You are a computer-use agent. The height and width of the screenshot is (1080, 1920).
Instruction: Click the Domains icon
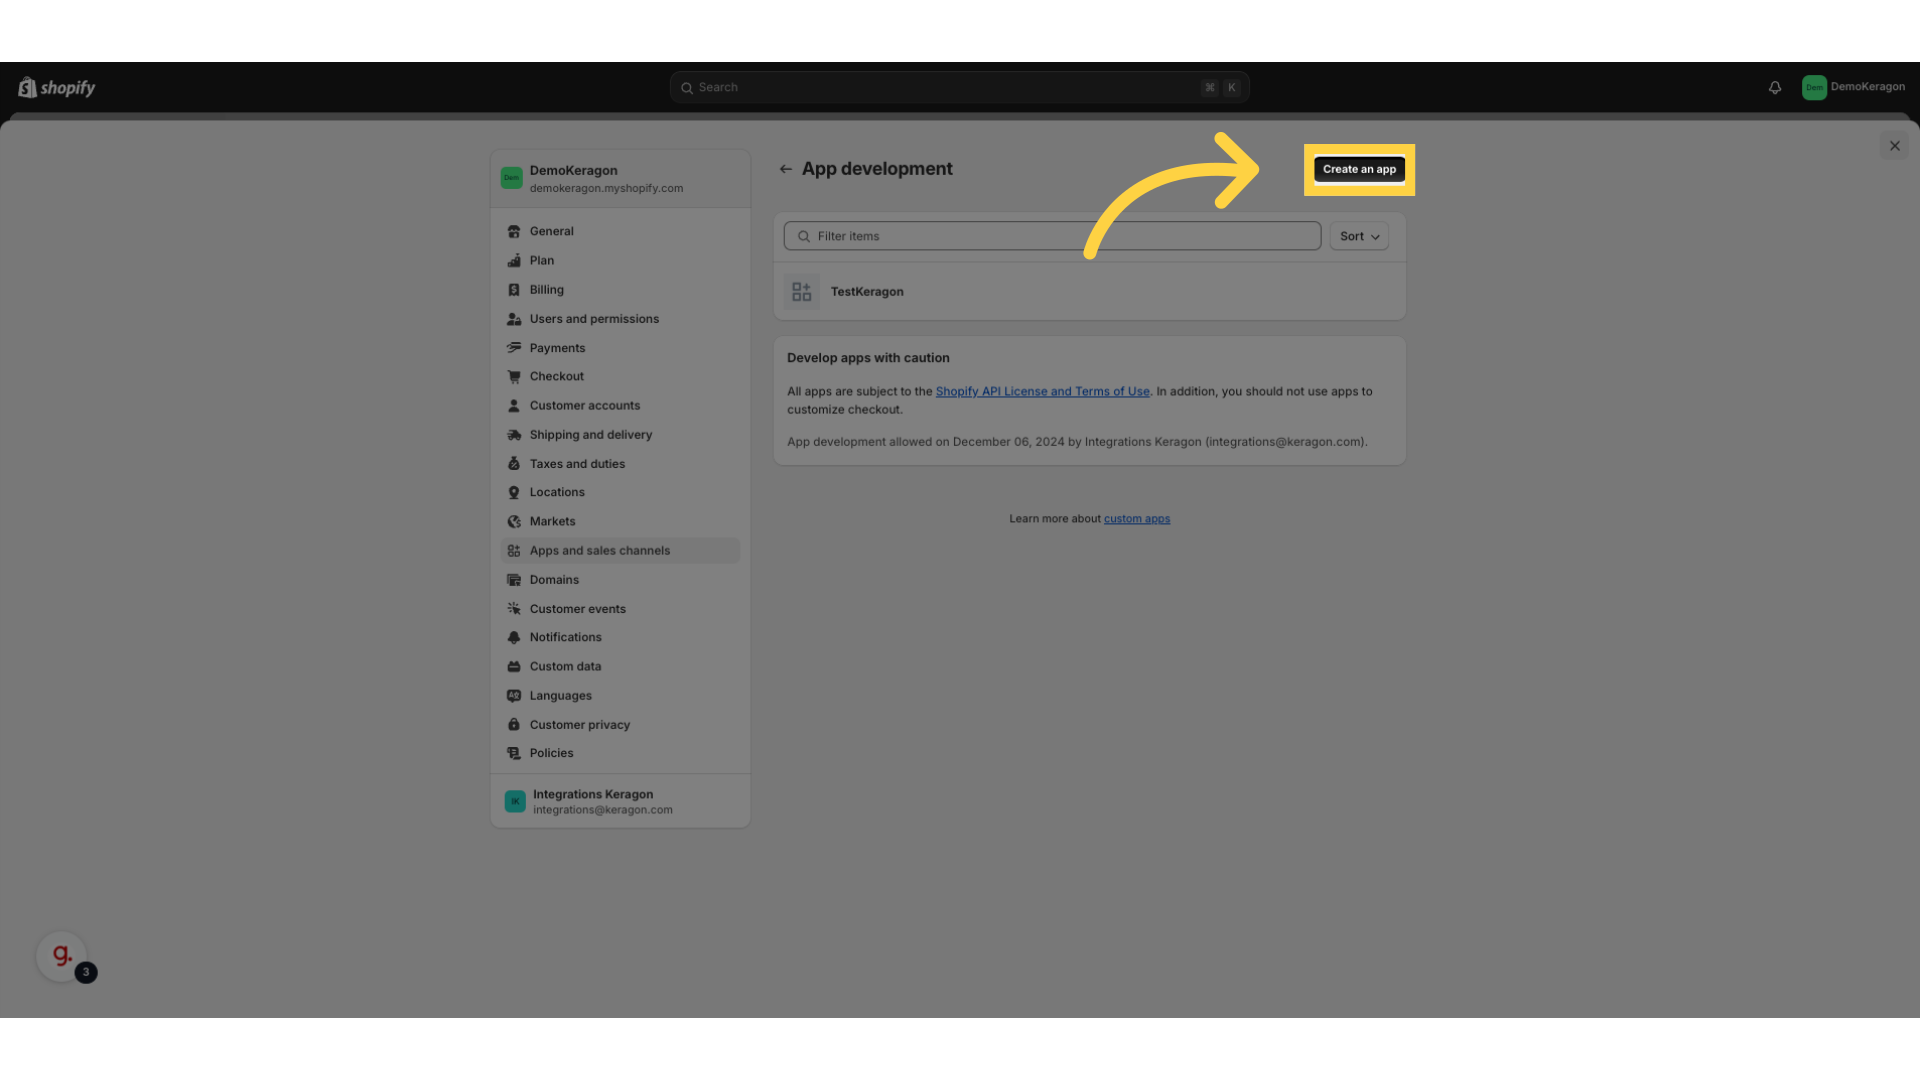click(x=514, y=580)
